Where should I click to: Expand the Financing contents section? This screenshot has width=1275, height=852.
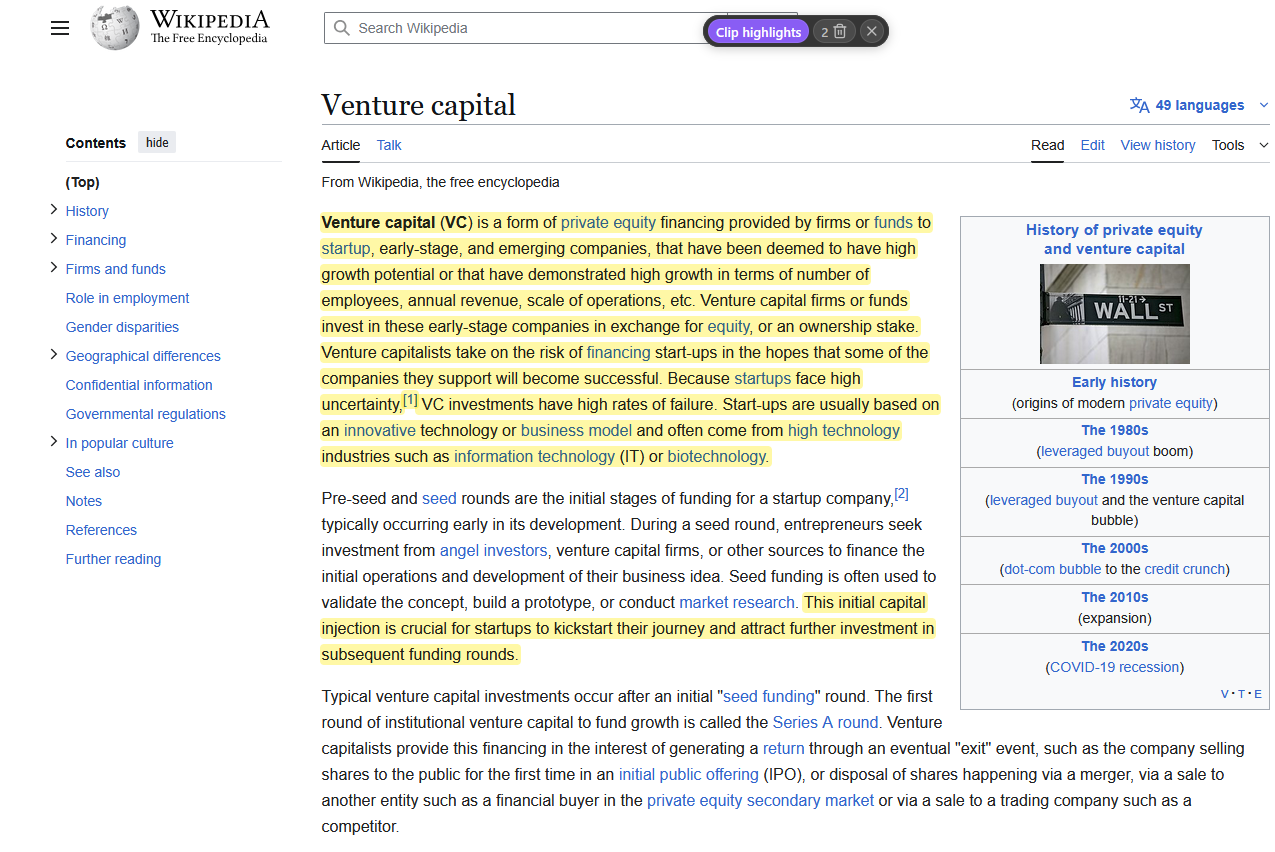point(54,239)
